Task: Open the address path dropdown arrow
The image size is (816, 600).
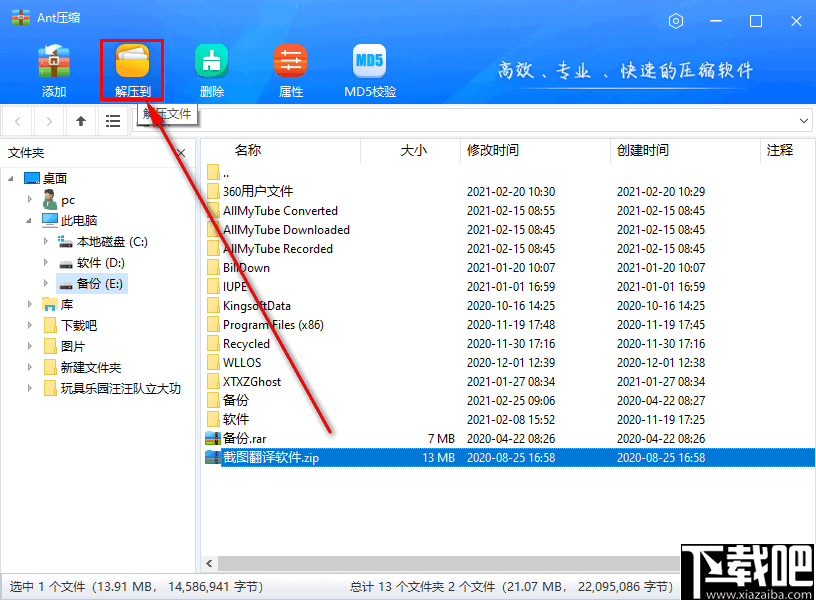Action: tap(804, 121)
